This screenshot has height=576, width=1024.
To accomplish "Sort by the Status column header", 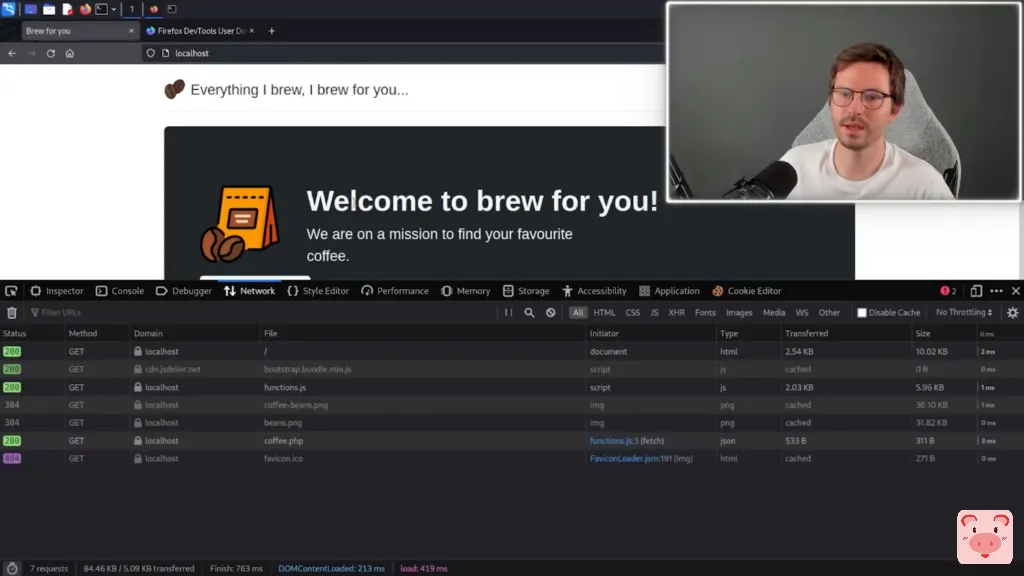I will click(x=33, y=334).
